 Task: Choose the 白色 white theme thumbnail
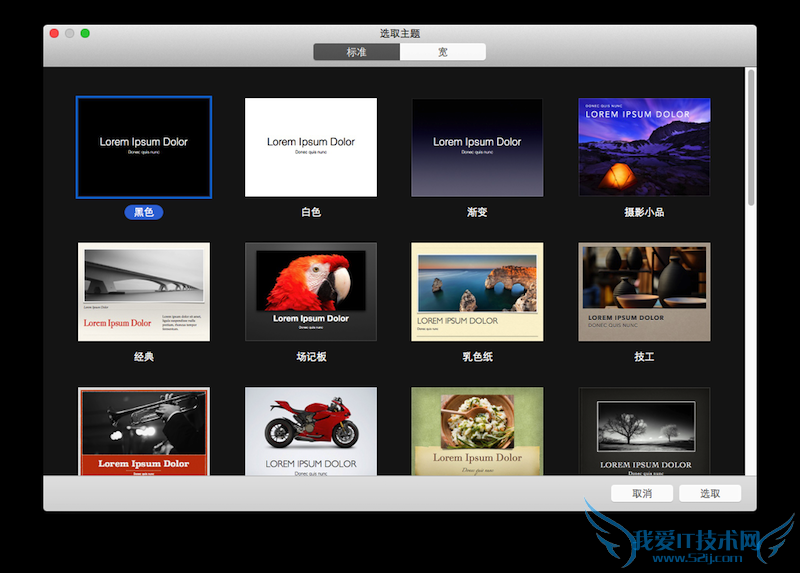pos(311,147)
